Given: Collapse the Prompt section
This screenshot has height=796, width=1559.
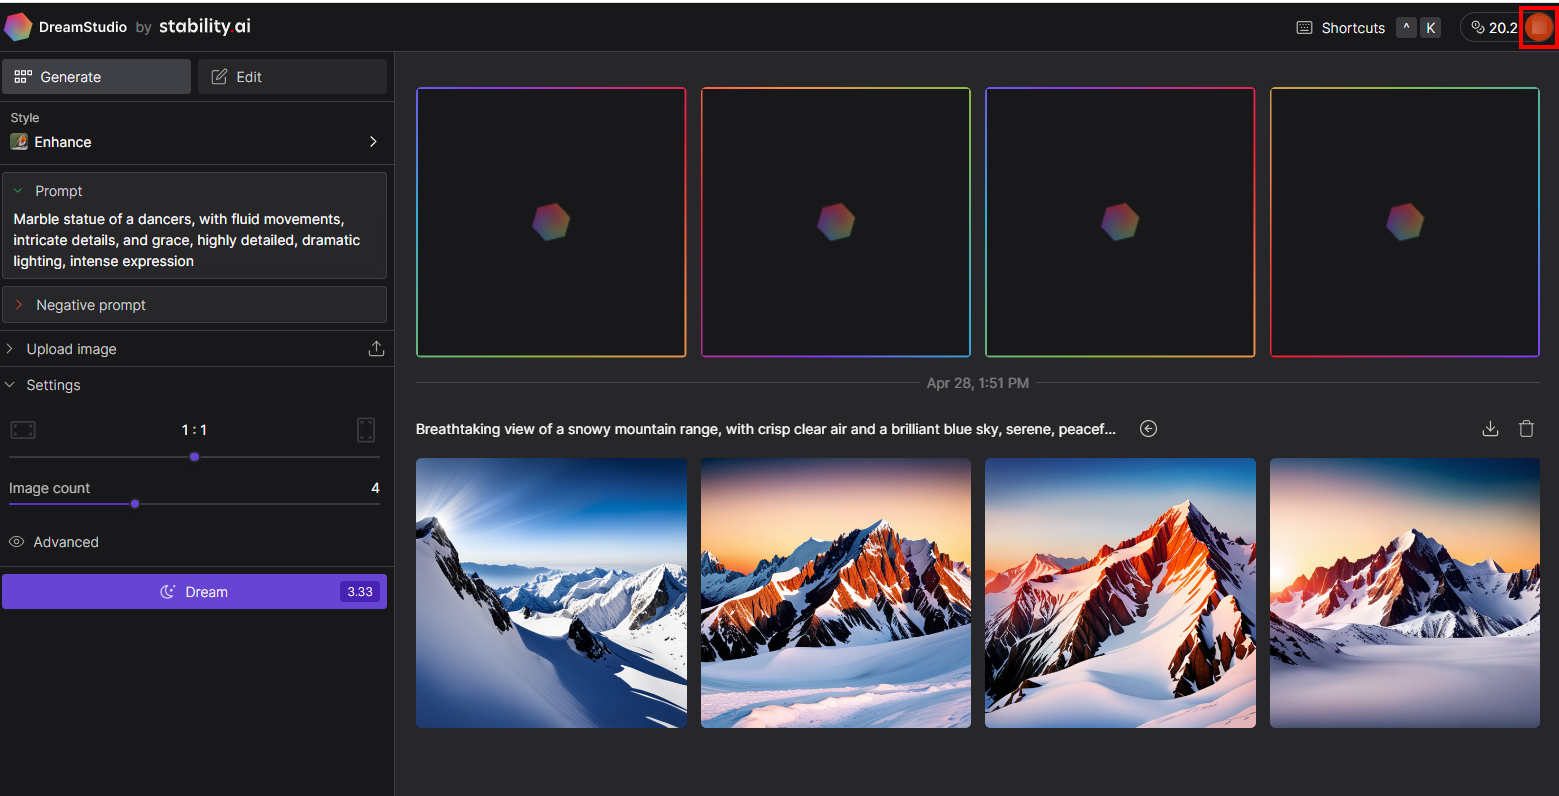Looking at the screenshot, I should (x=18, y=191).
